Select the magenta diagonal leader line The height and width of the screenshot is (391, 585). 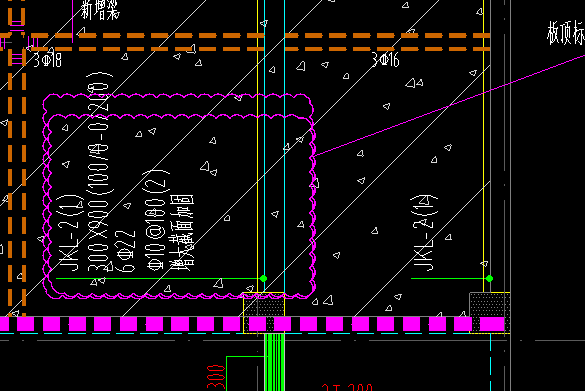click(450, 106)
